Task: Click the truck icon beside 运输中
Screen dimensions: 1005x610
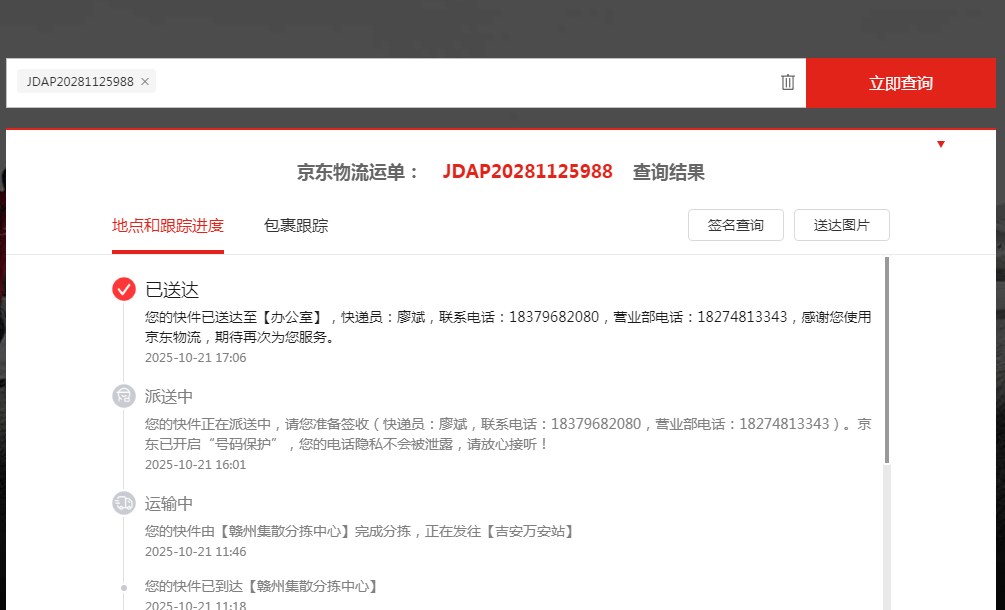Action: coord(124,503)
